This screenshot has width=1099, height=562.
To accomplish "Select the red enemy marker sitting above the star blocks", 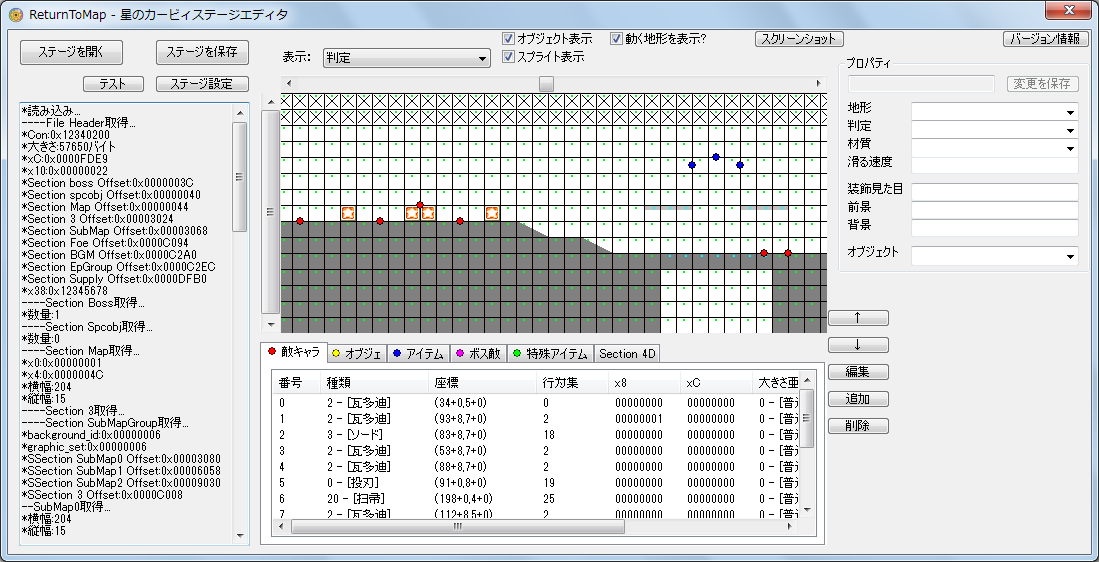I will coord(420,205).
